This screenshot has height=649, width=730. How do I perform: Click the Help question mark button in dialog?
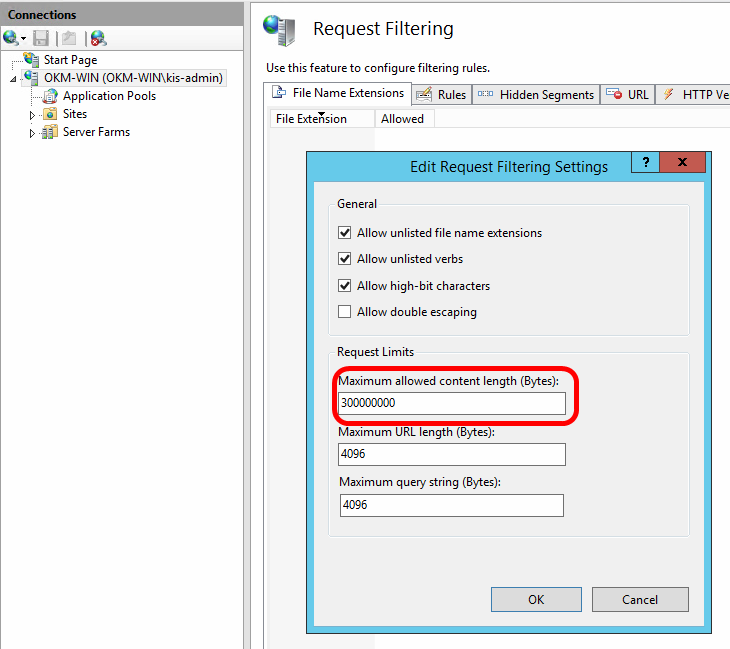click(x=647, y=163)
